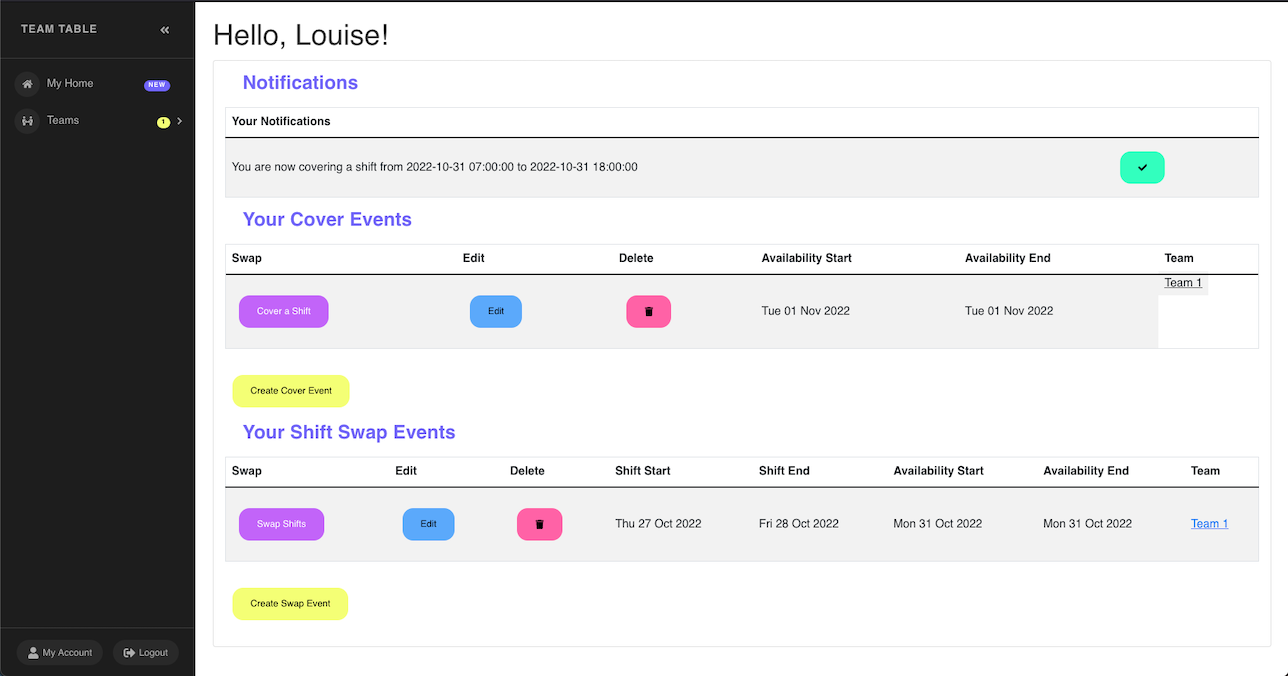Click the Create Cover Event button
The height and width of the screenshot is (676, 1288).
[x=291, y=391]
